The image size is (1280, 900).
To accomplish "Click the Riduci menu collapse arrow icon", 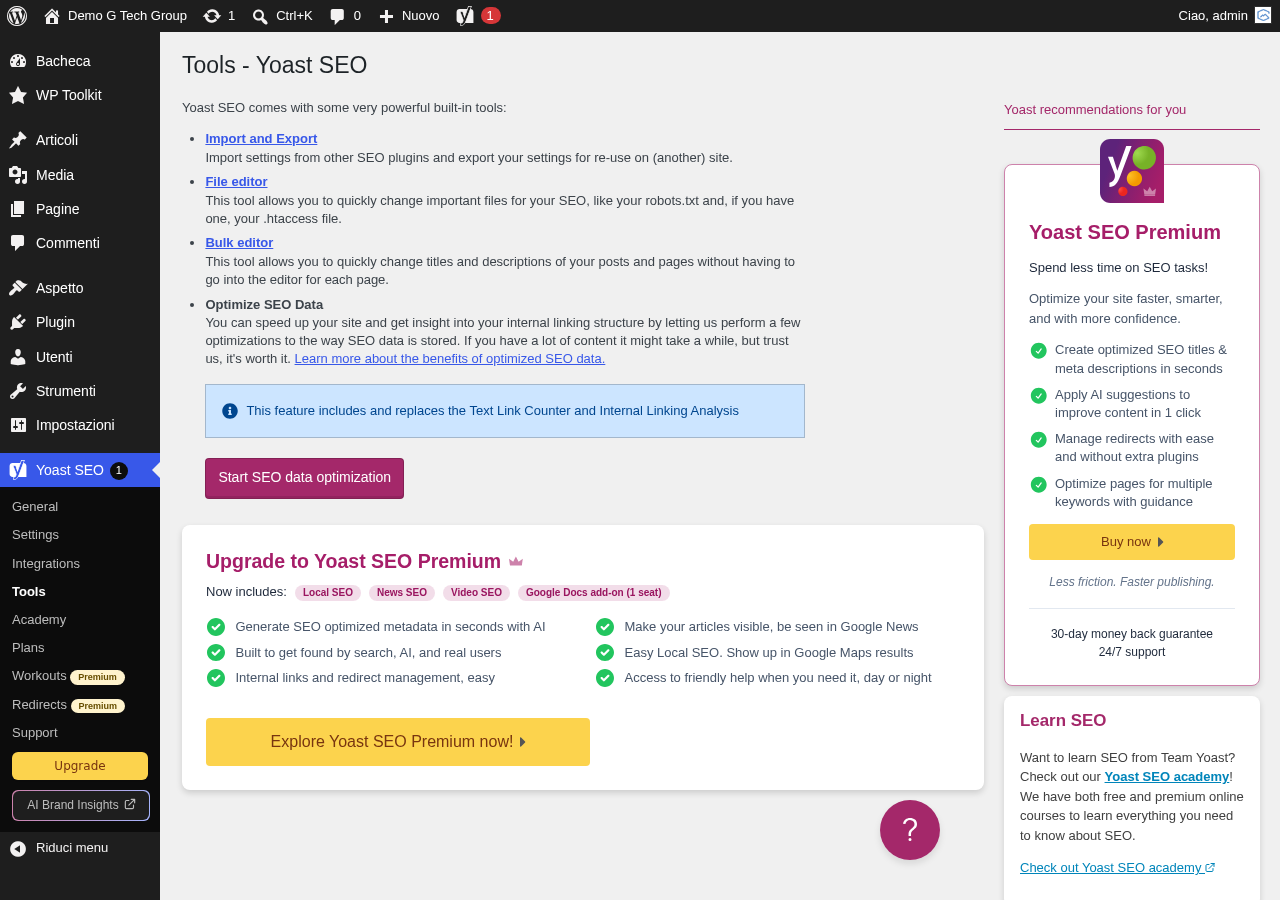I will (x=18, y=848).
